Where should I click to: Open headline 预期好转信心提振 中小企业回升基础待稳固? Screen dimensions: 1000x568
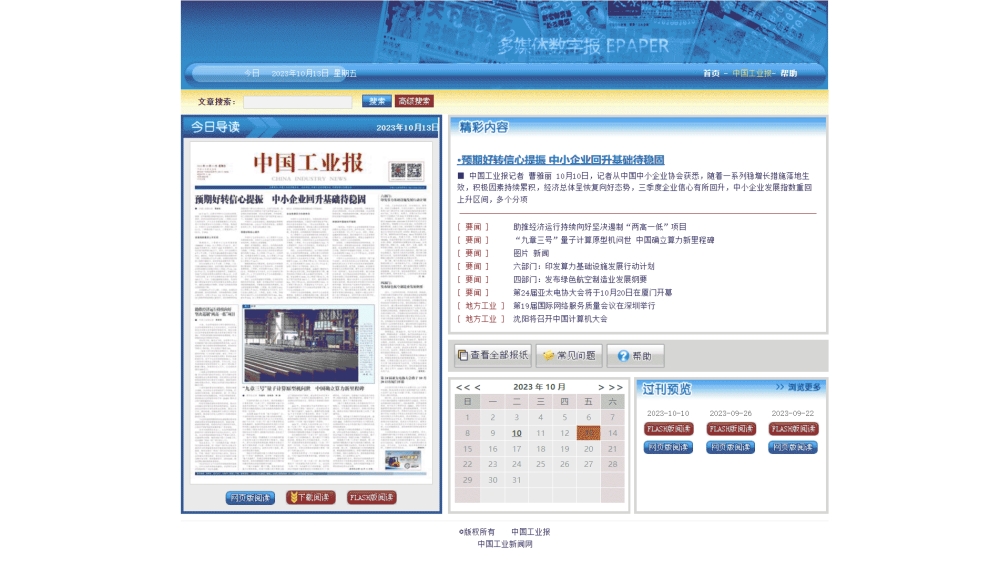561,160
